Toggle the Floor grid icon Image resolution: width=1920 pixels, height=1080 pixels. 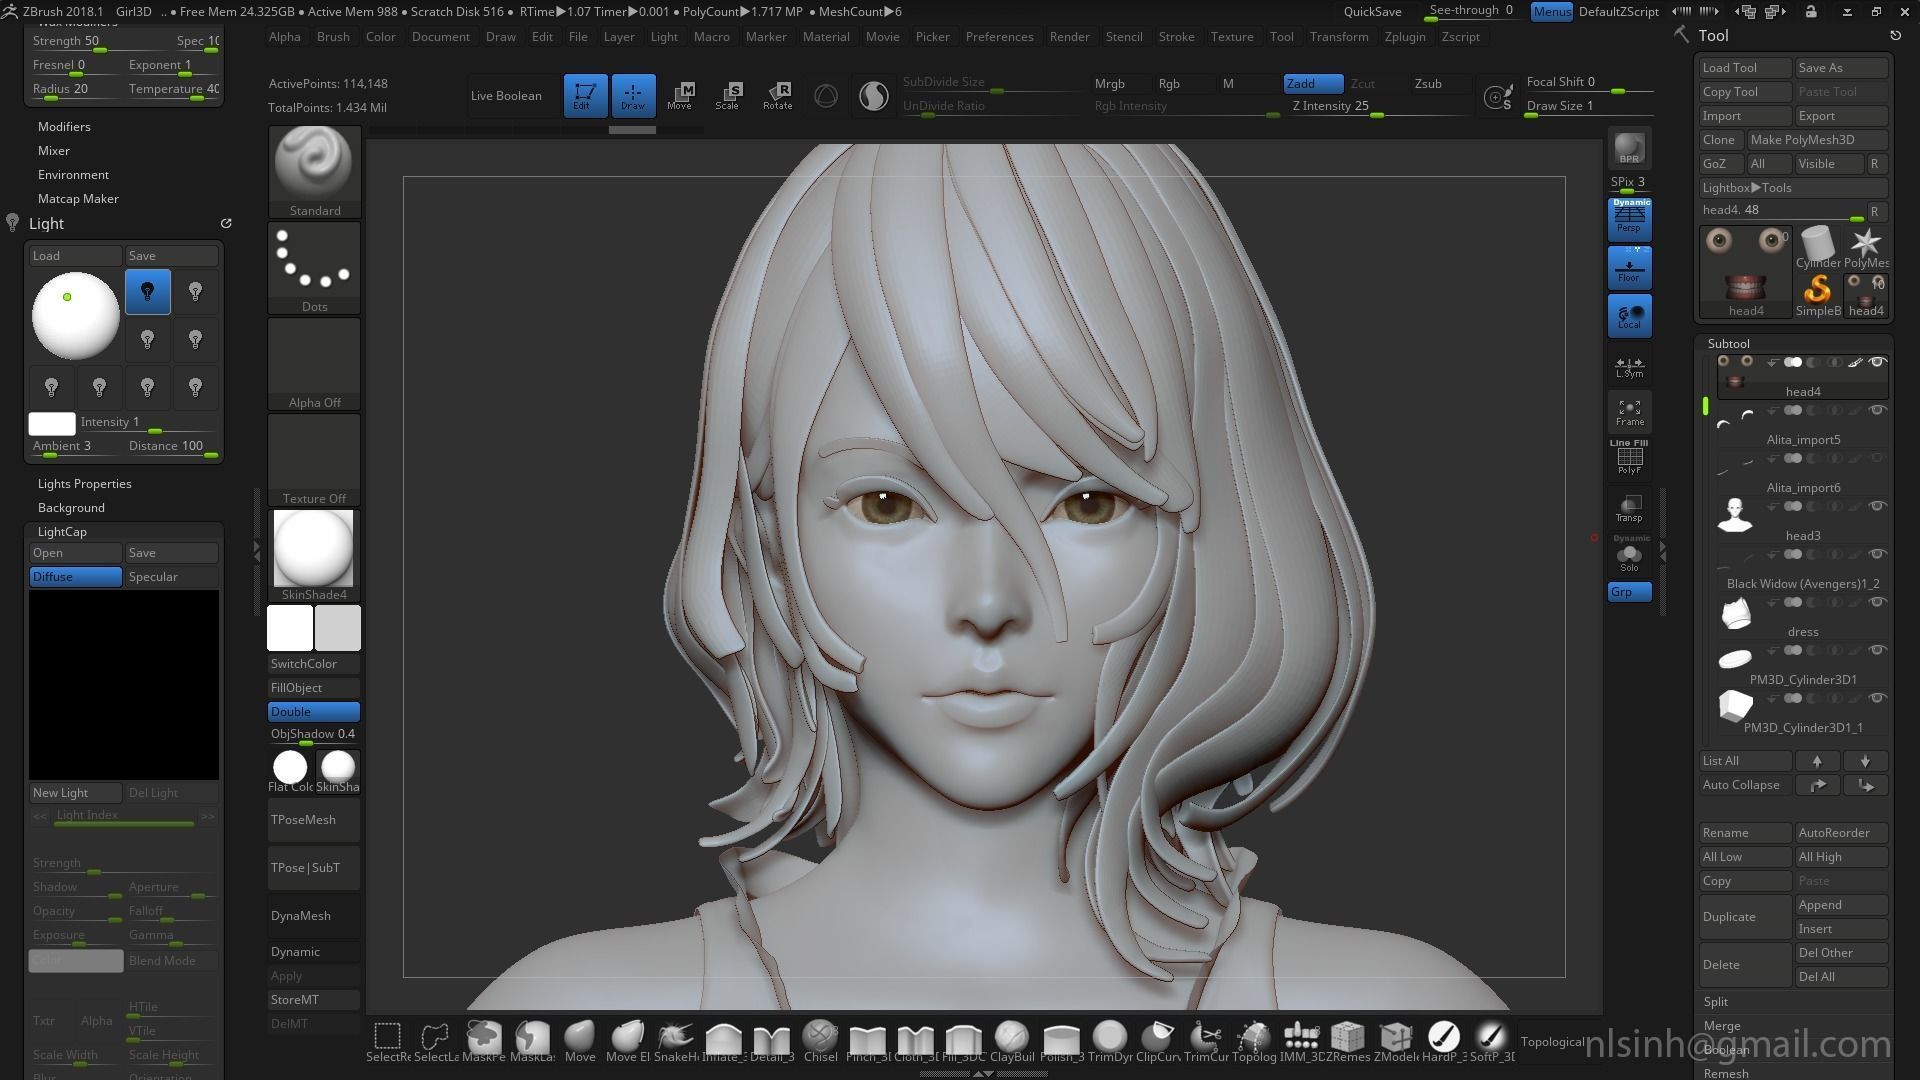pos(1629,268)
